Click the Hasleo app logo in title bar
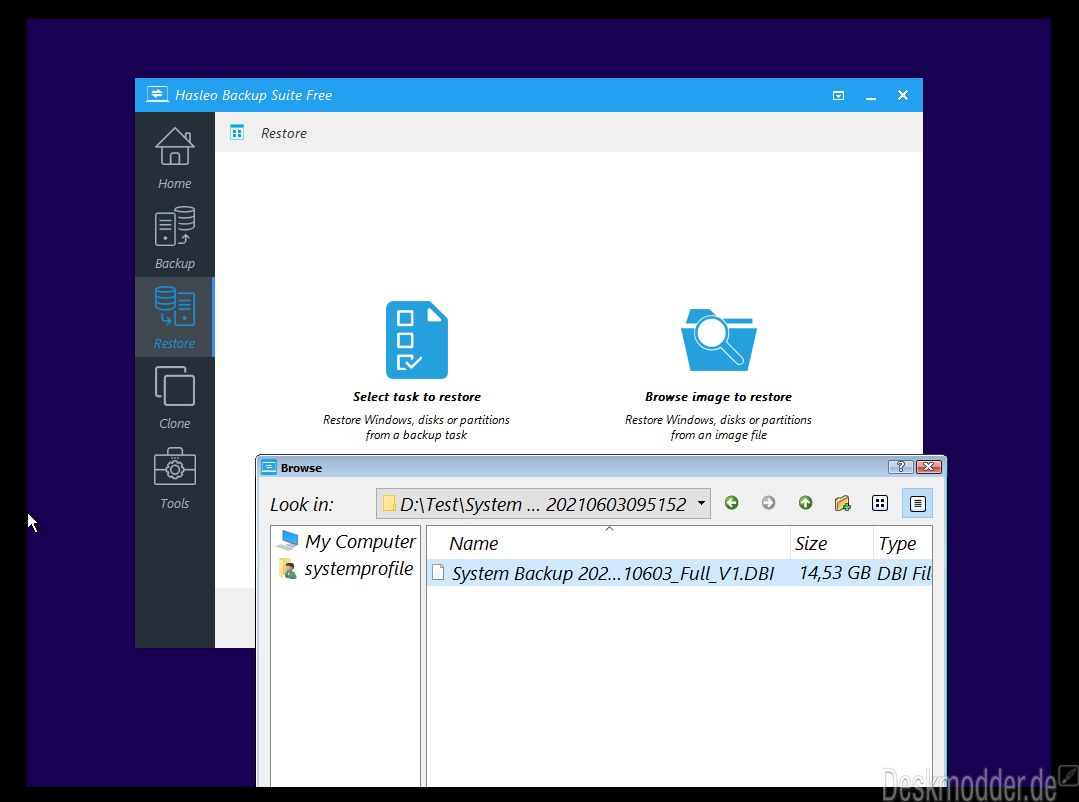This screenshot has width=1079, height=802. pos(157,94)
